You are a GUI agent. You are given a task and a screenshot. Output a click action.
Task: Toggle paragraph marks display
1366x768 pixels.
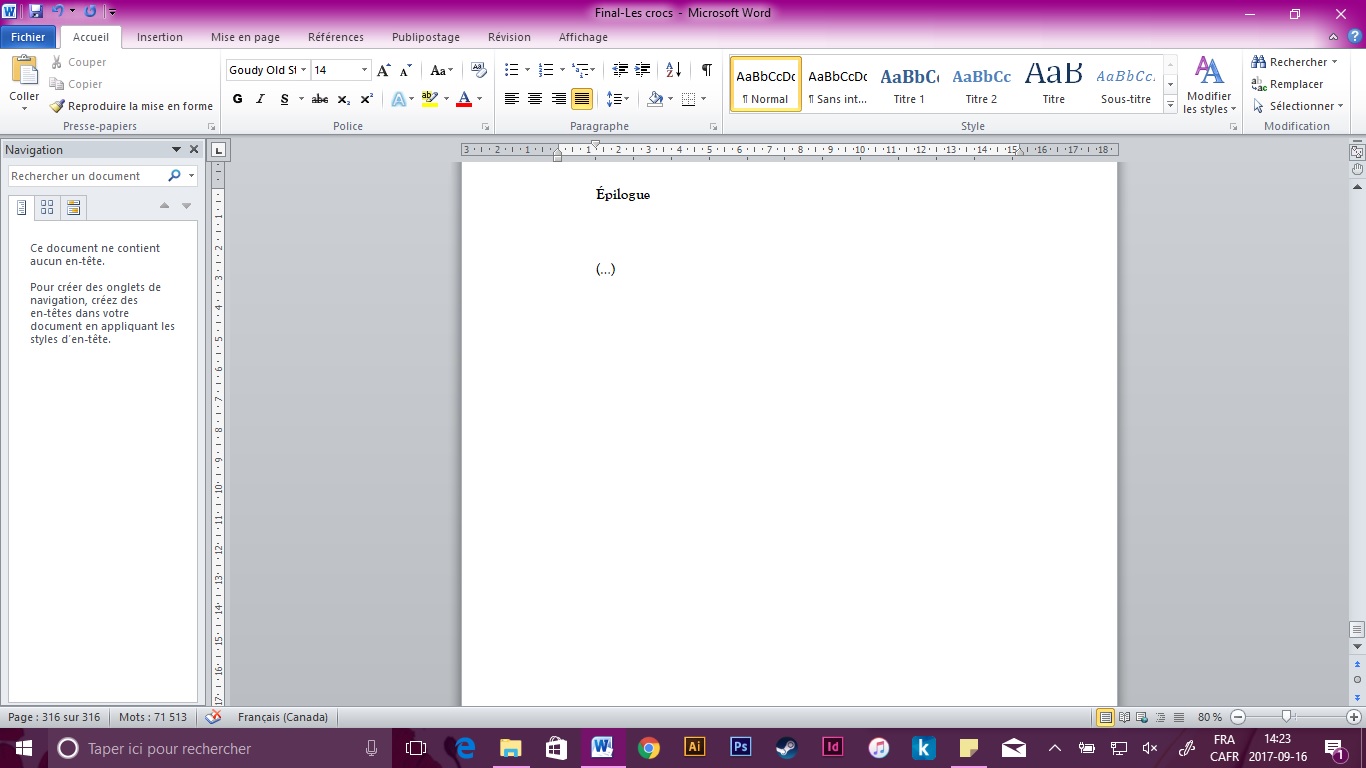pyautogui.click(x=707, y=70)
